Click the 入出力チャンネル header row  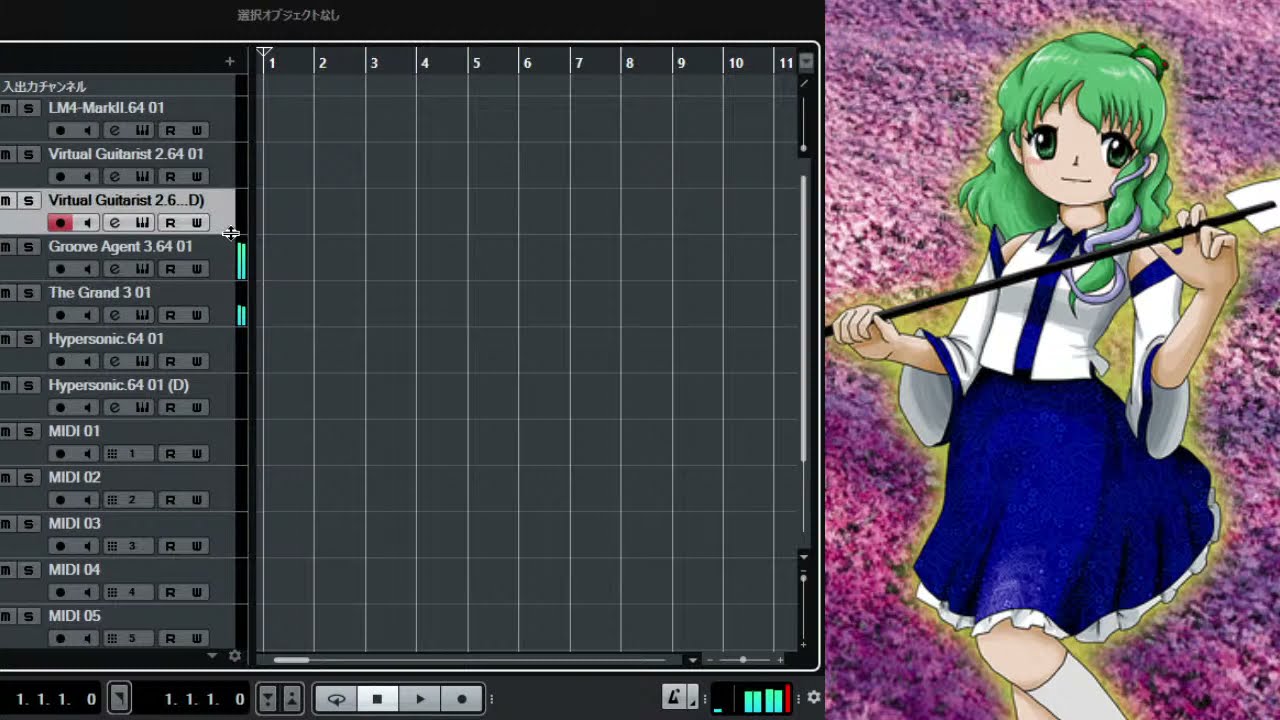pos(118,86)
